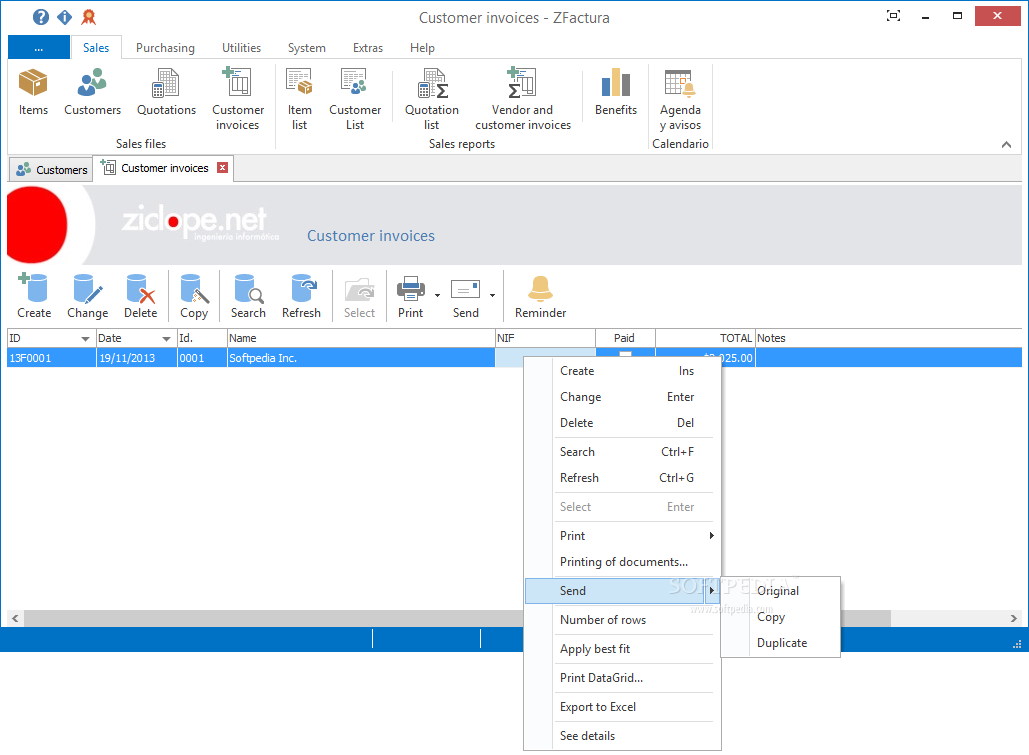Choose Apply best fit in context menu
The image size is (1029, 755).
point(622,649)
